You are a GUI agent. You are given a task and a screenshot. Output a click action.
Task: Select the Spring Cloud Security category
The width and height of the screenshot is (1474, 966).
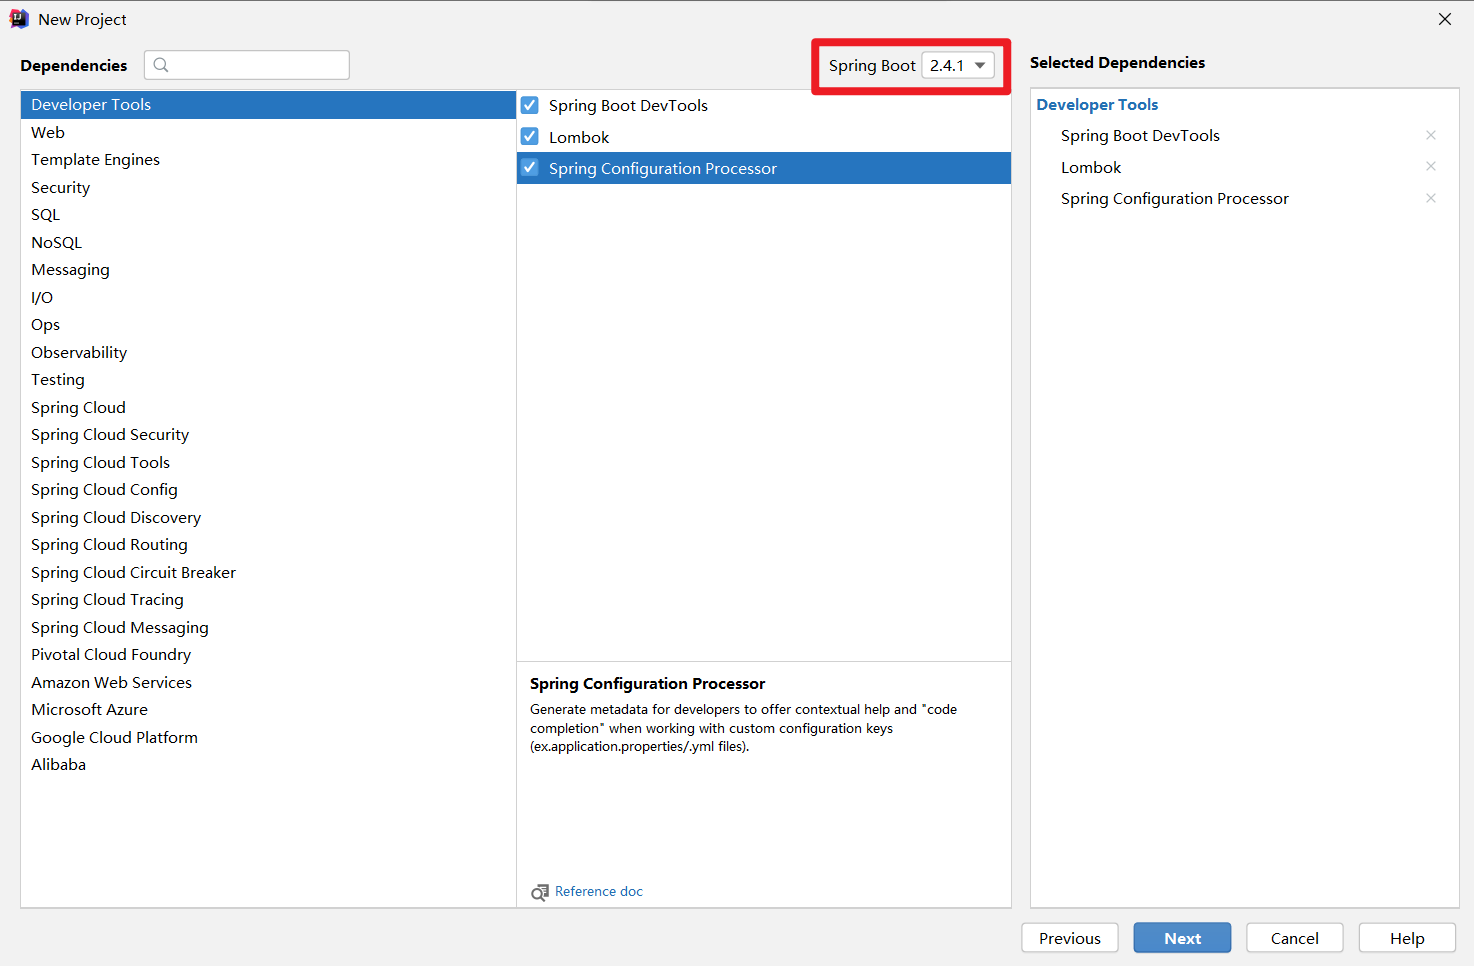coord(268,435)
